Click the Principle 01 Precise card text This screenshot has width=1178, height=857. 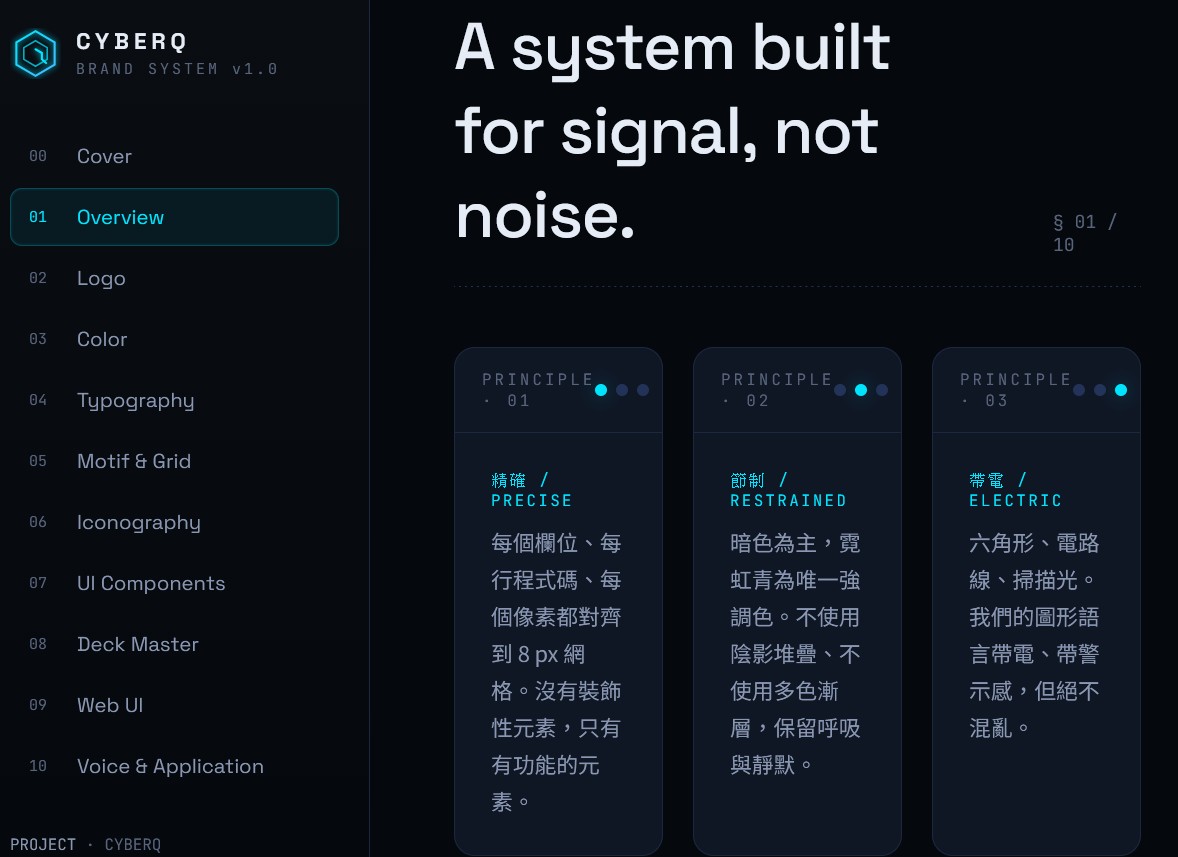(556, 672)
